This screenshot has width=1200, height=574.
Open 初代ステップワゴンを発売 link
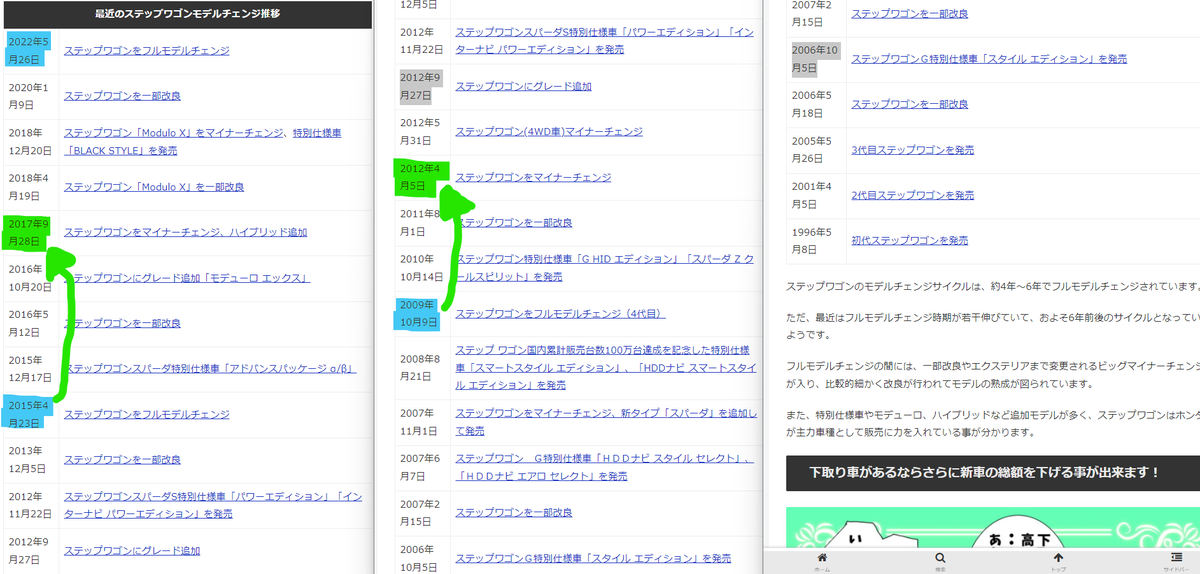point(909,240)
